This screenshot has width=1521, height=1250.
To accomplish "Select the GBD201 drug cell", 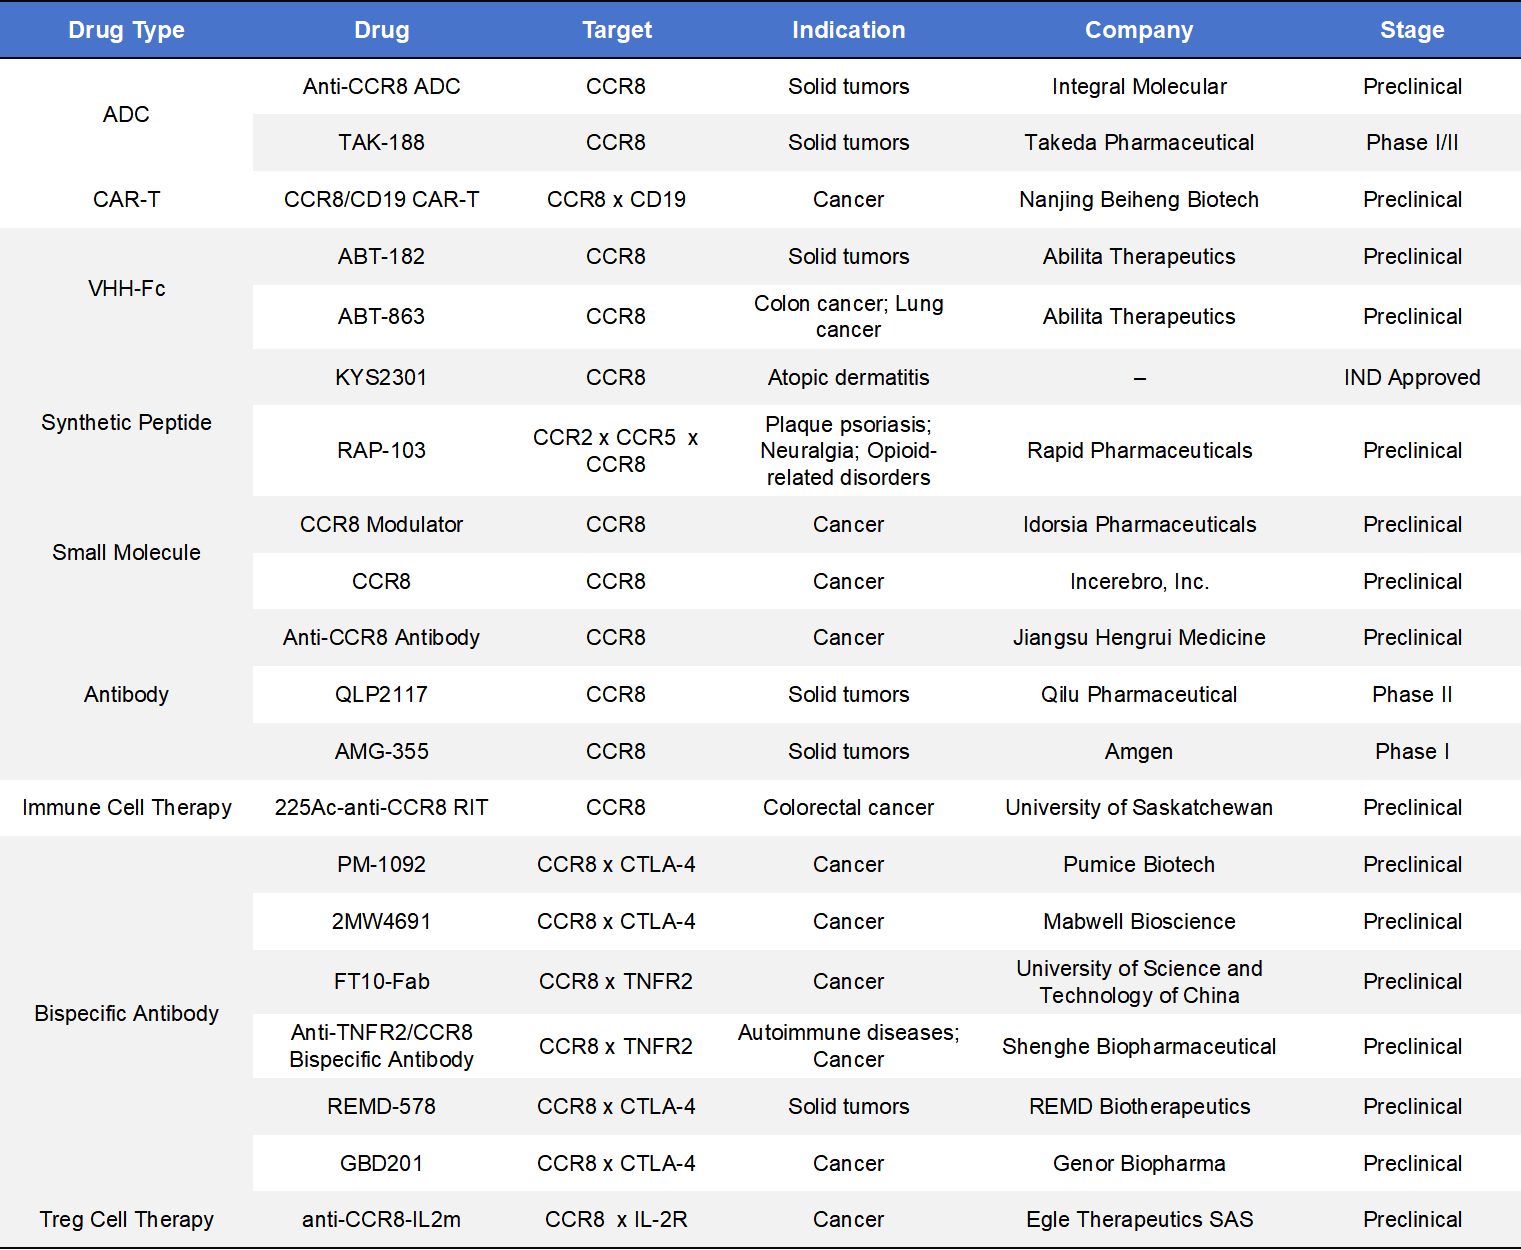I will [x=381, y=1163].
